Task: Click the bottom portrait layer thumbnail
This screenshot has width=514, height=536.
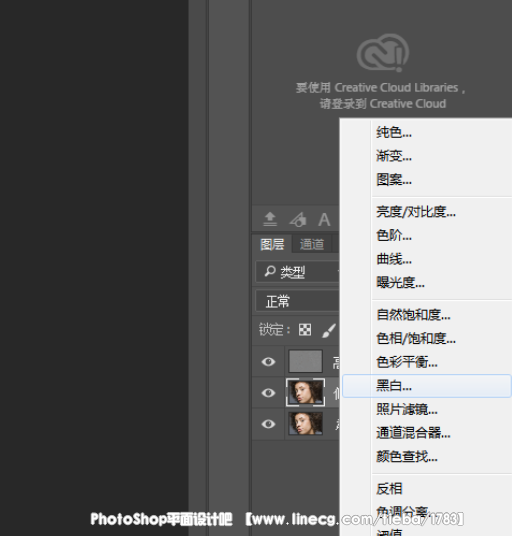Action: click(x=305, y=424)
